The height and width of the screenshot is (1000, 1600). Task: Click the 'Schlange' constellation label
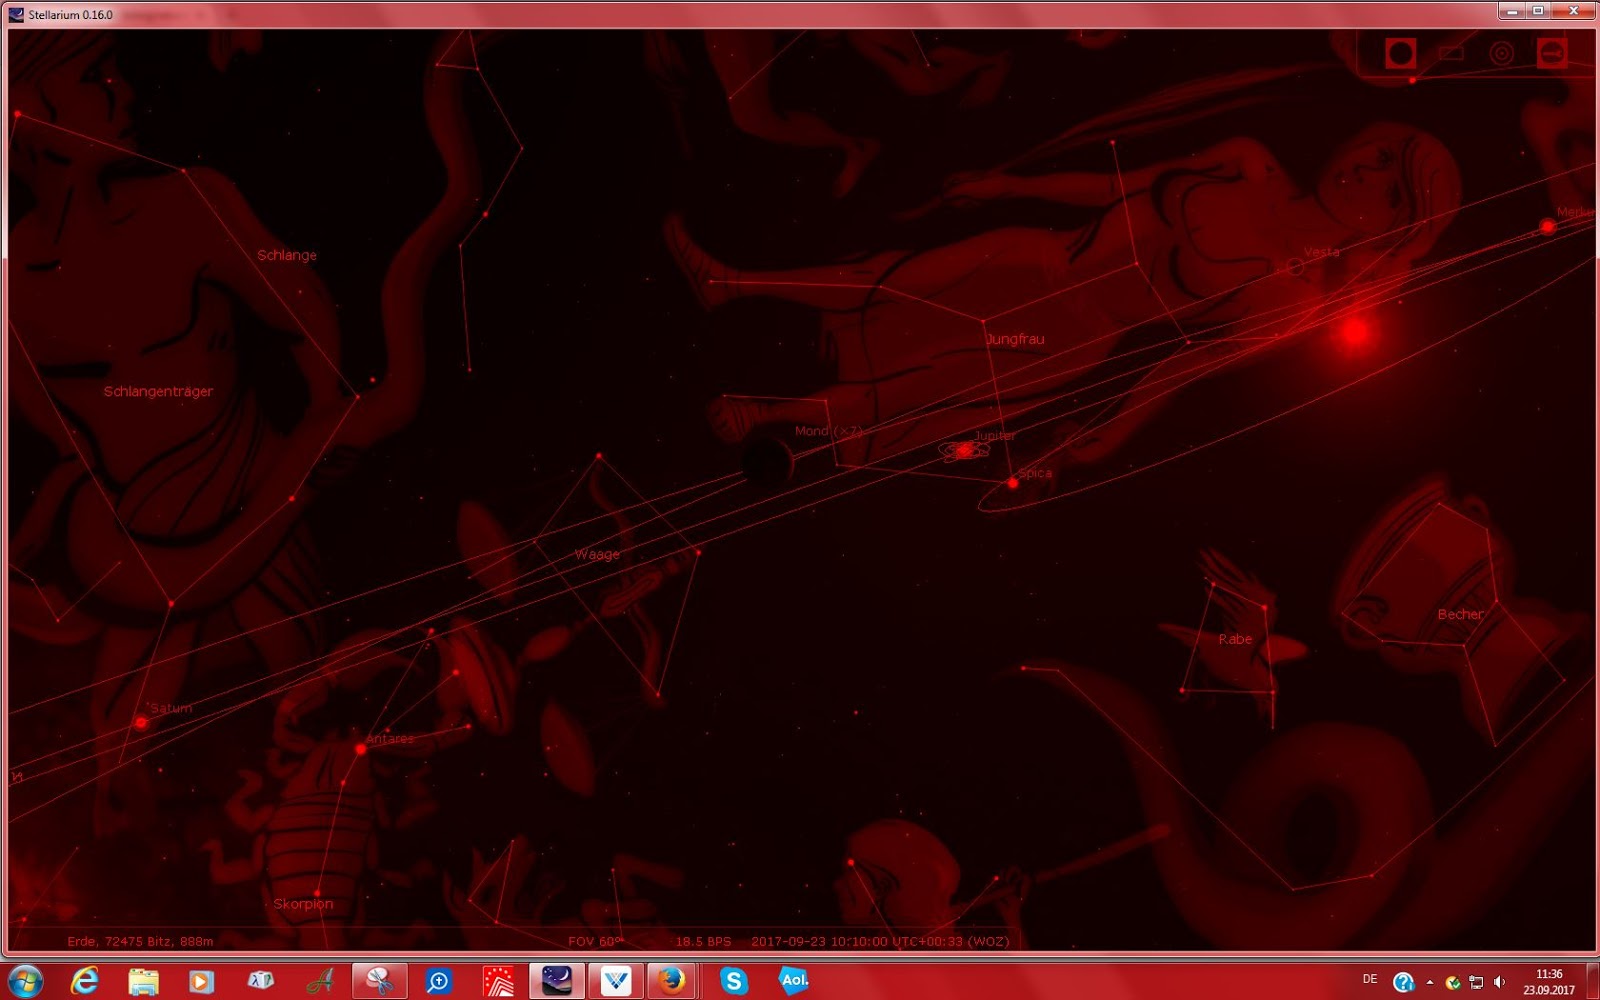287,255
